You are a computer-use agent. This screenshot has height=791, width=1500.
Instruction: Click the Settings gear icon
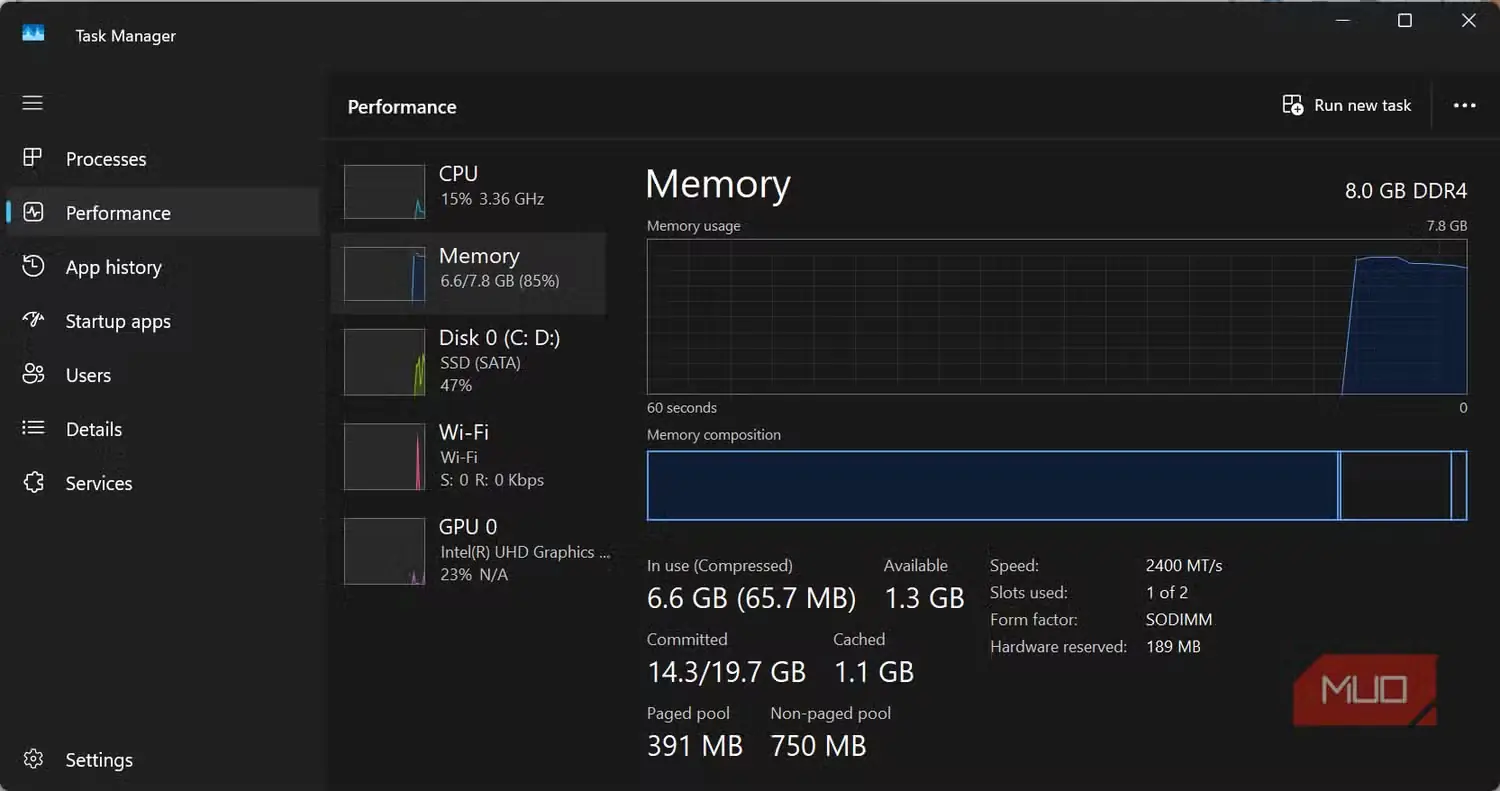(33, 759)
